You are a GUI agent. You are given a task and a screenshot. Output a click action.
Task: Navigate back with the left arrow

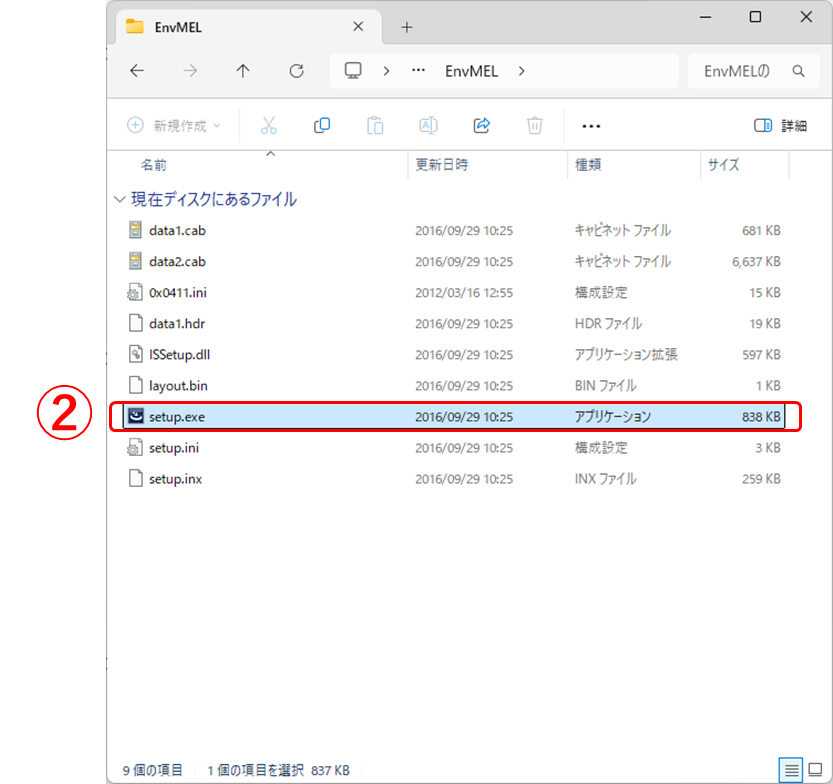(x=137, y=71)
